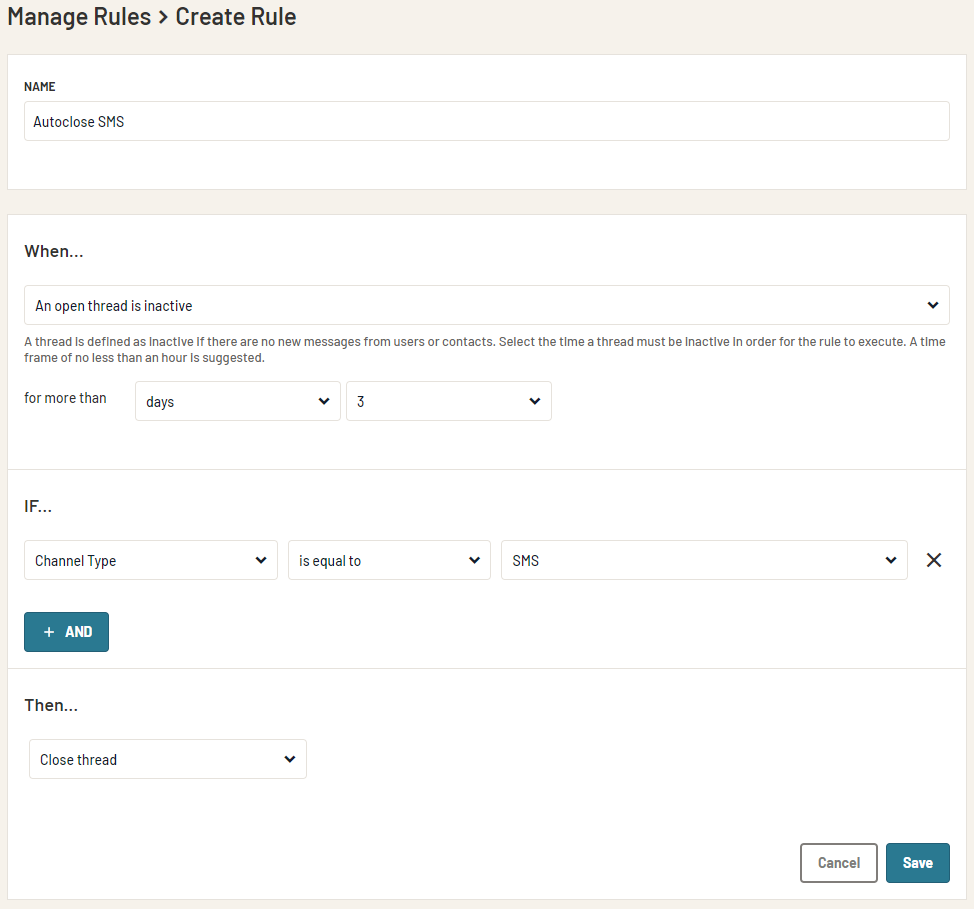The image size is (974, 909).
Task: Click the chevron on the is equal to dropdown
Action: (476, 560)
